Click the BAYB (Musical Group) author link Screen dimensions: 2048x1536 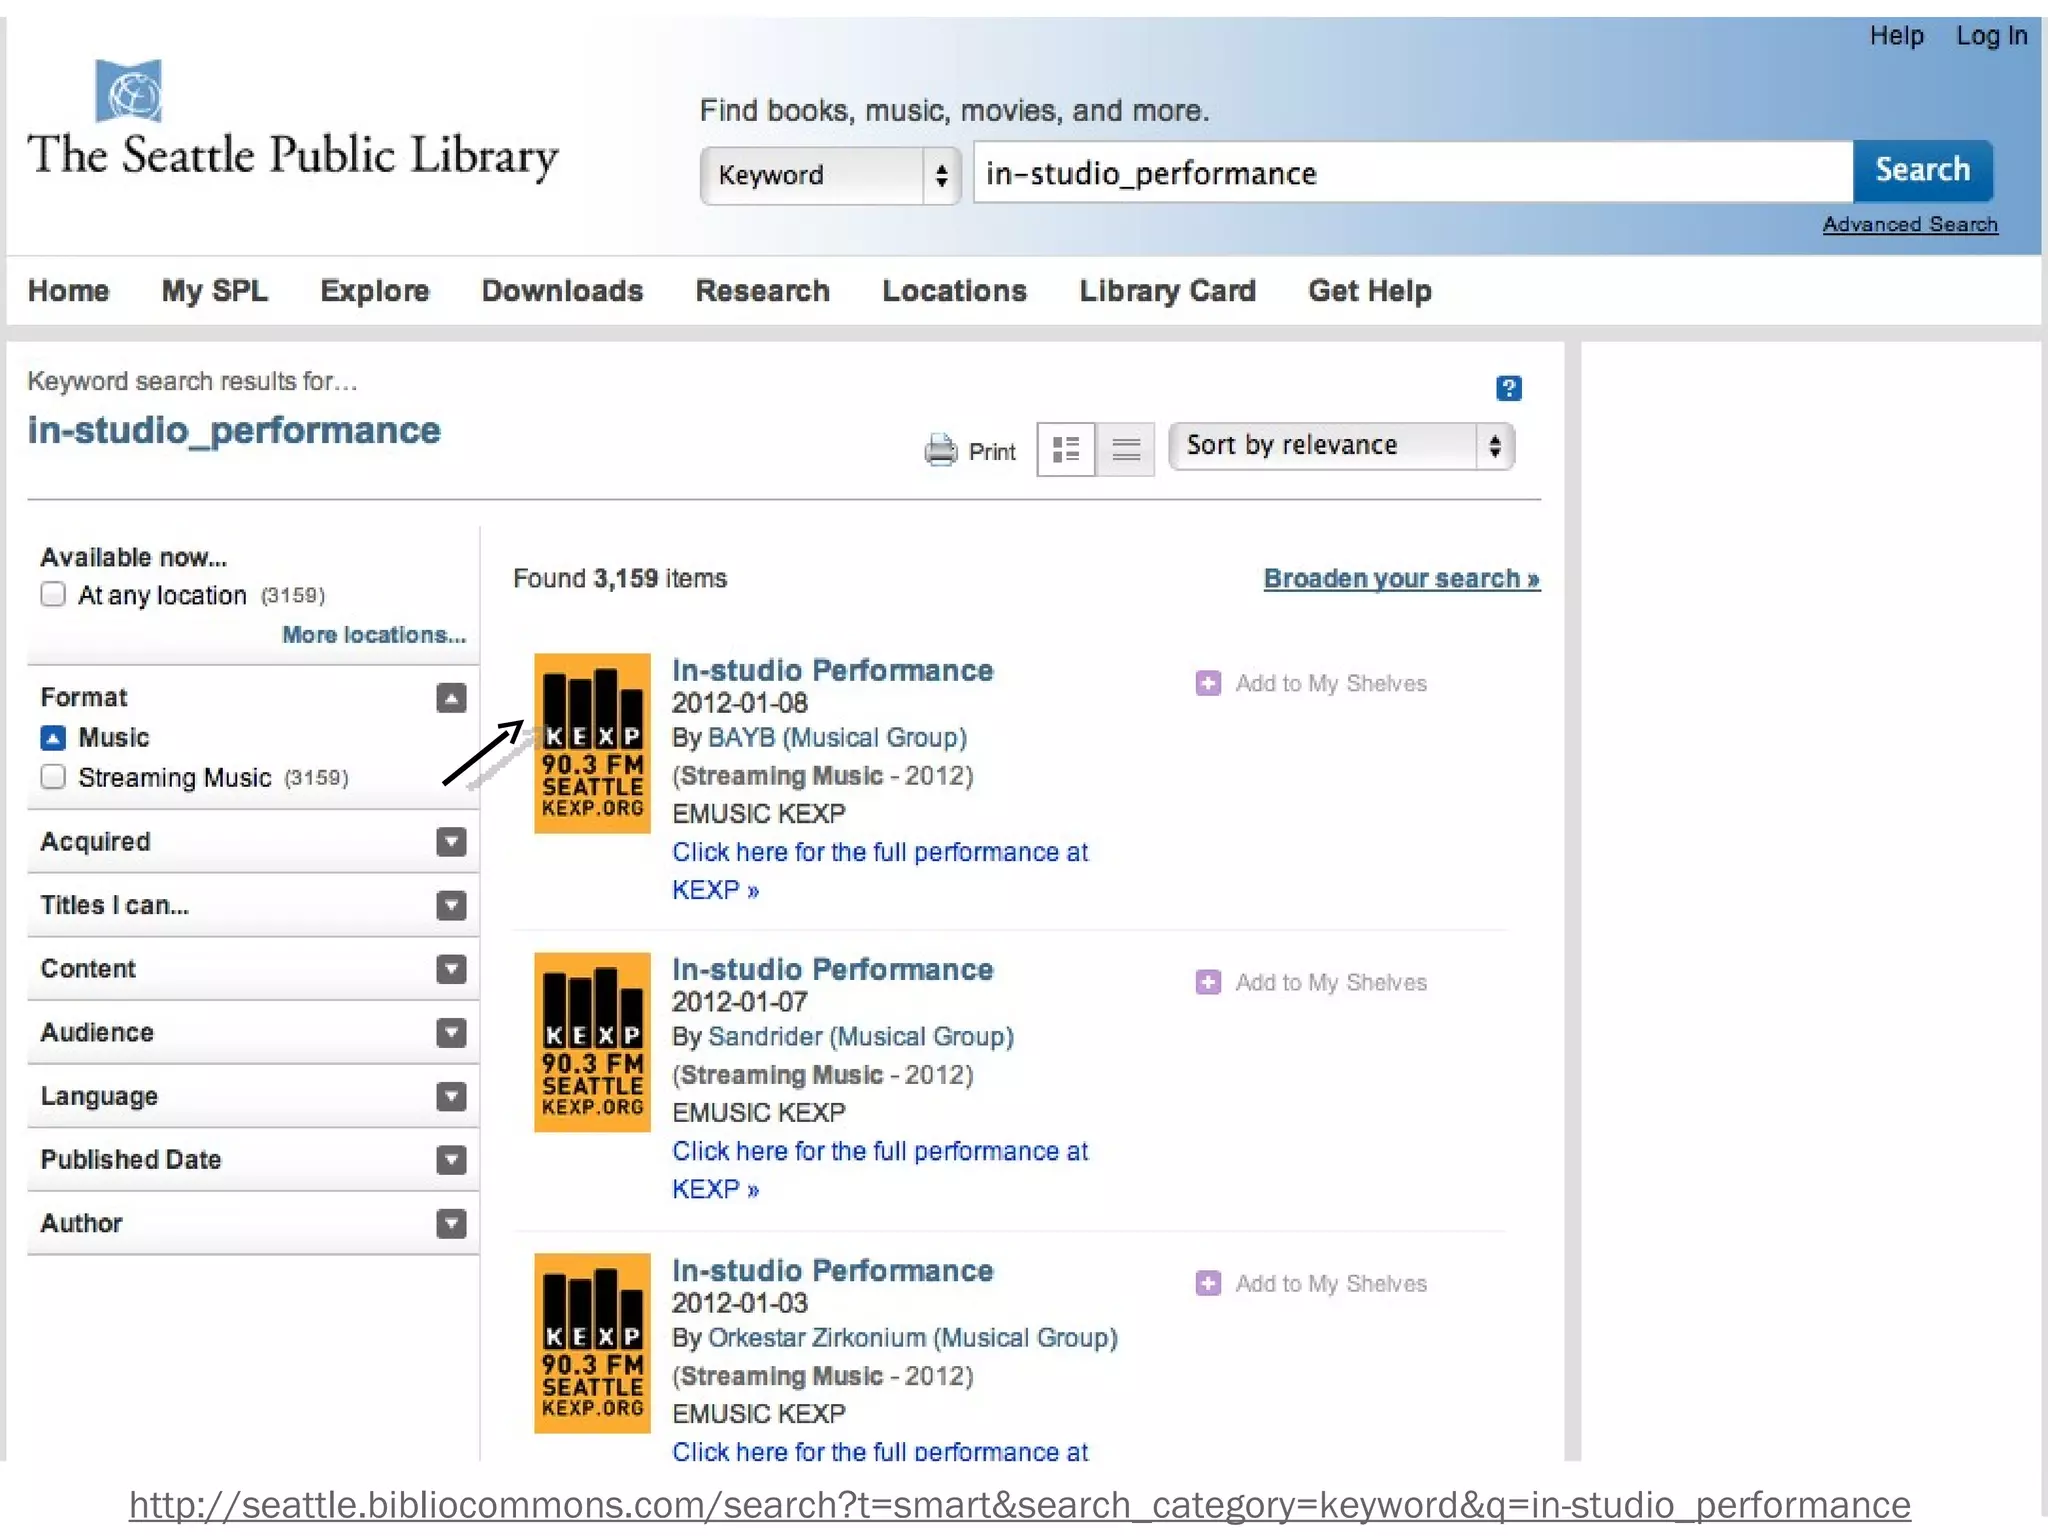837,738
